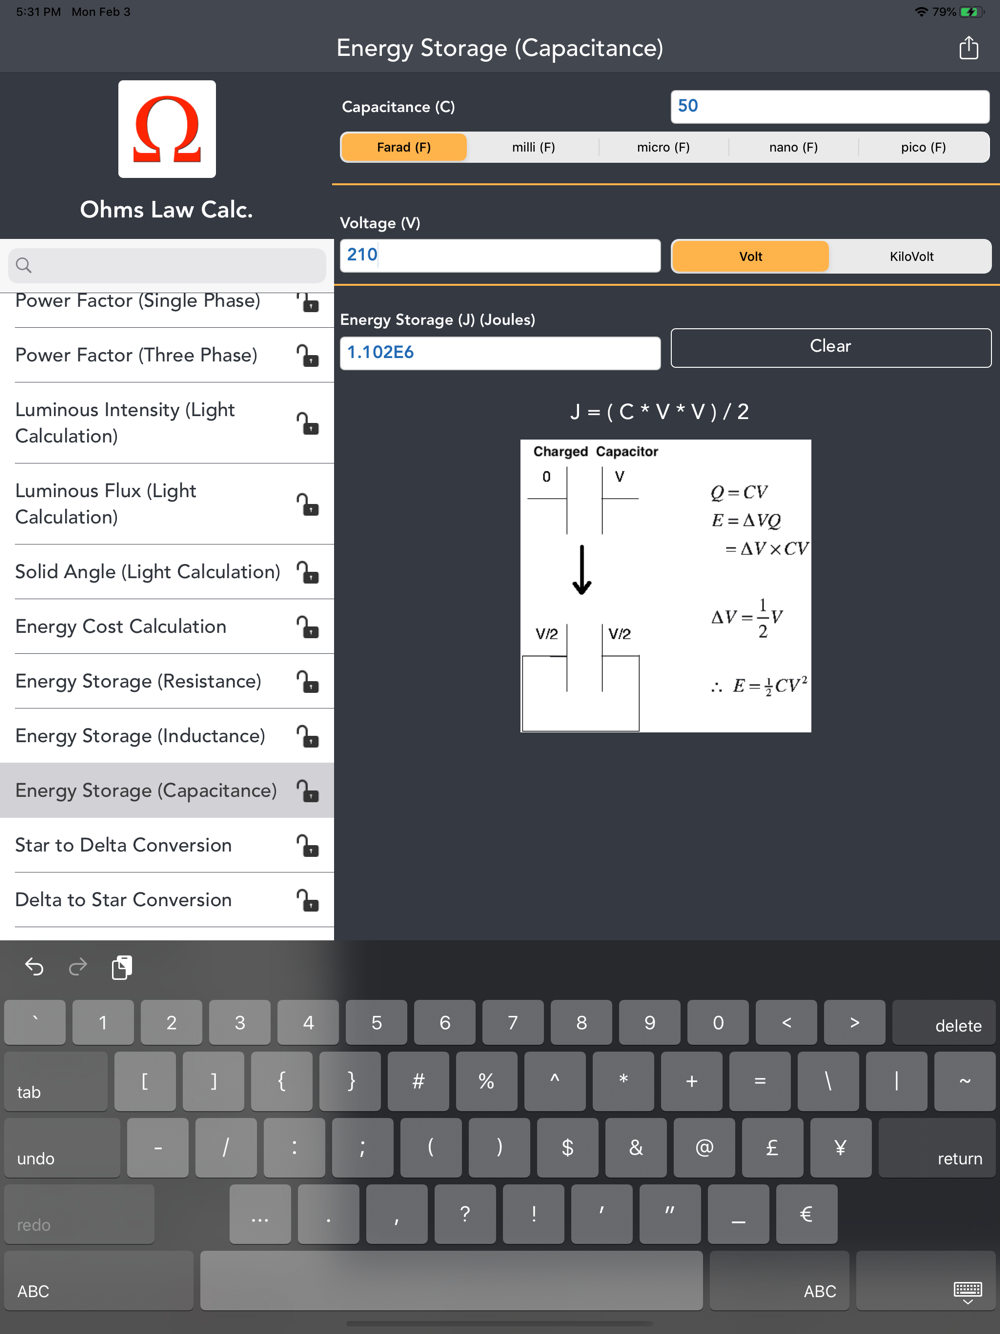Tap the Ohms Law Calc omega logo

pyautogui.click(x=167, y=129)
